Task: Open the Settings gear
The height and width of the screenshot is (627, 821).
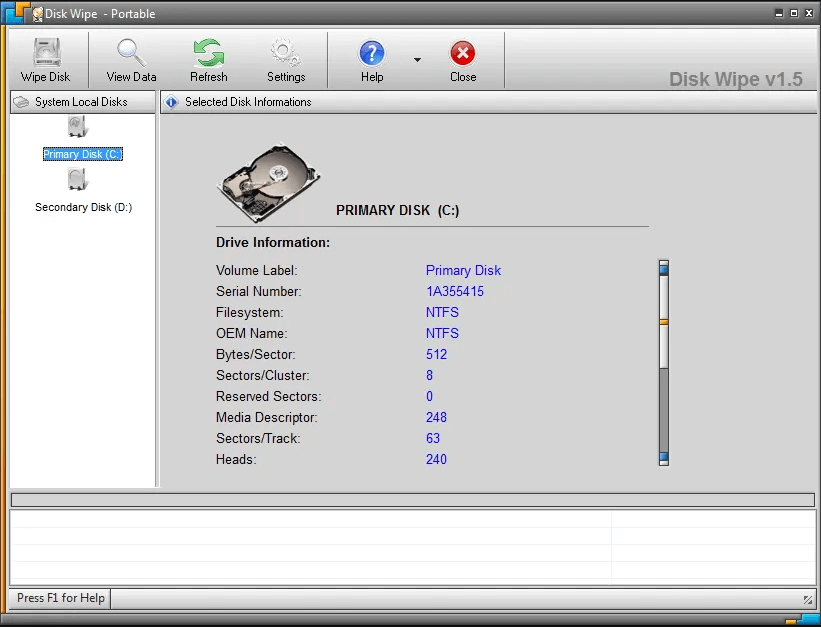Action: point(285,52)
